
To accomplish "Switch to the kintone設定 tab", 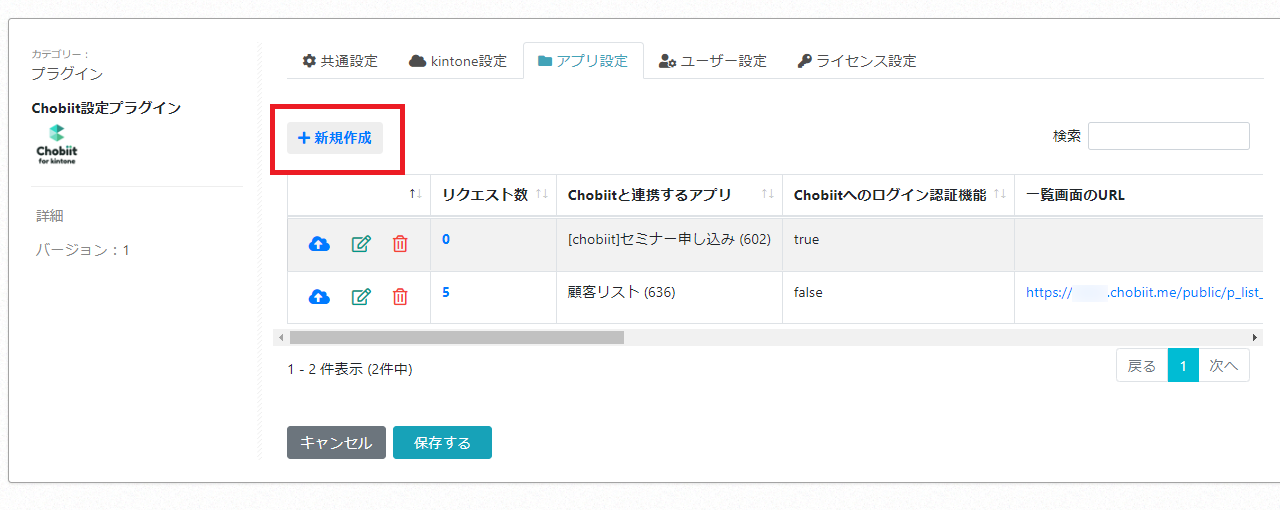I will (x=458, y=61).
